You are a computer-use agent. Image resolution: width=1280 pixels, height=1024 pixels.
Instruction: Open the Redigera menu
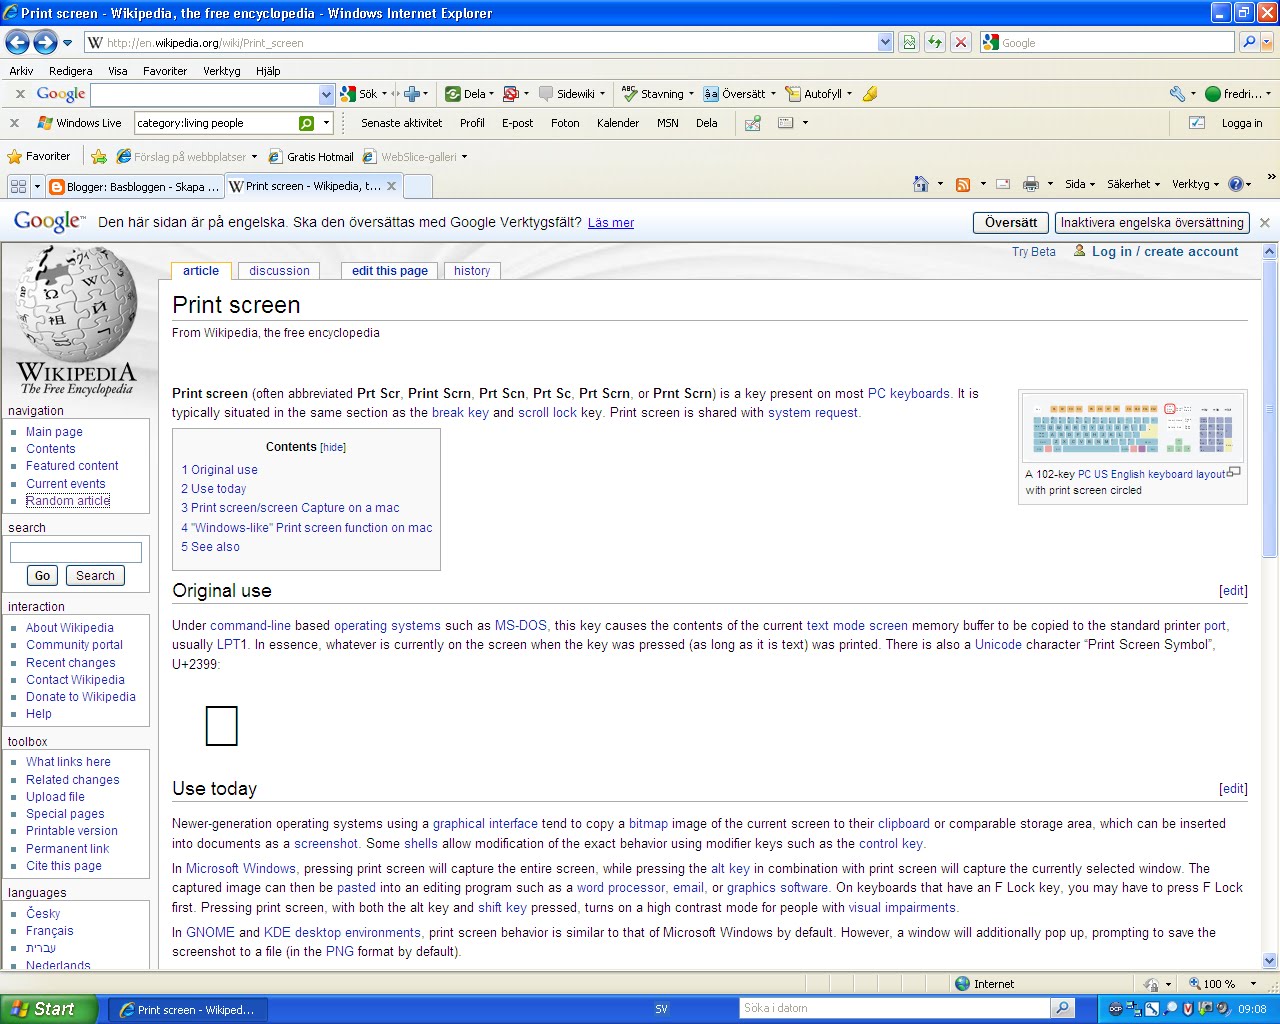click(x=71, y=71)
